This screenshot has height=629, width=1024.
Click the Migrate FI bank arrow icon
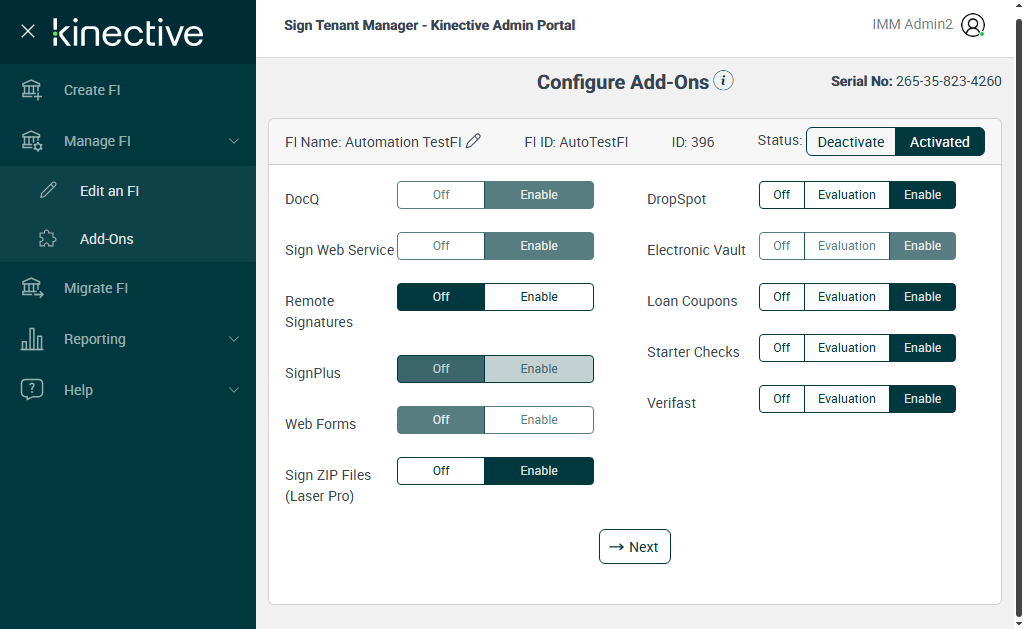pos(31,288)
